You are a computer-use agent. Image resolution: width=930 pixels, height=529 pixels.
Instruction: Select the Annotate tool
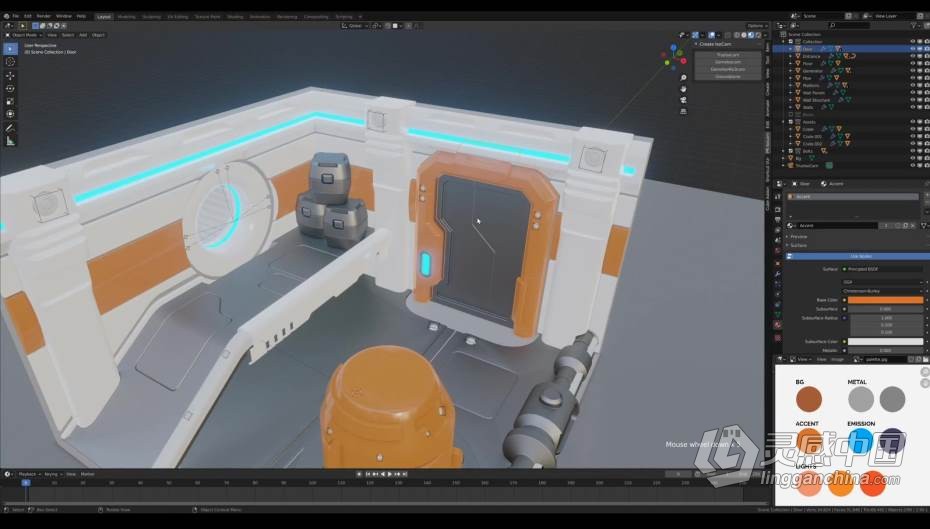10,128
